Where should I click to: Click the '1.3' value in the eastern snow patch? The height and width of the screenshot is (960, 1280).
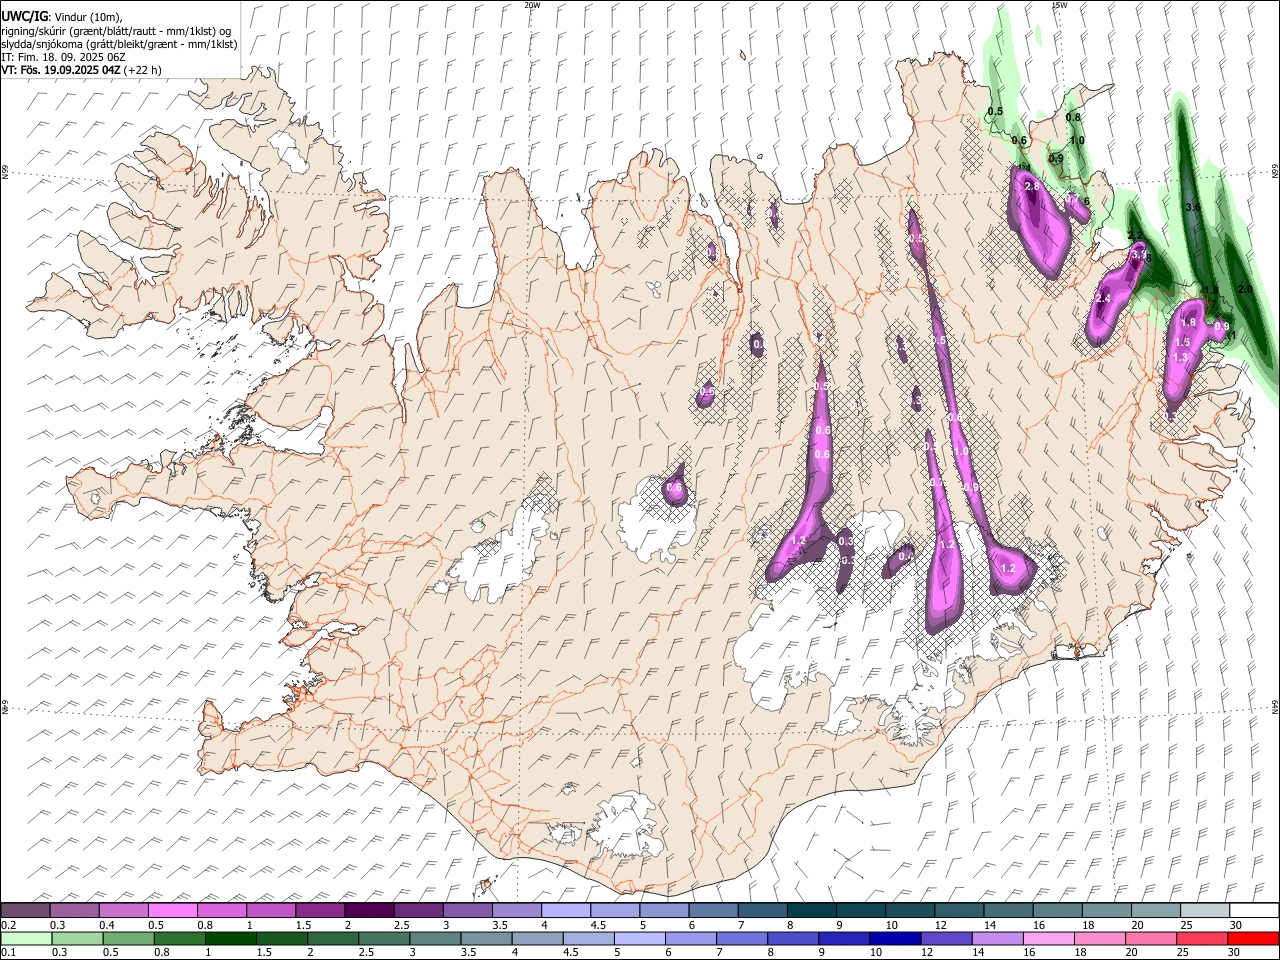pyautogui.click(x=1180, y=357)
